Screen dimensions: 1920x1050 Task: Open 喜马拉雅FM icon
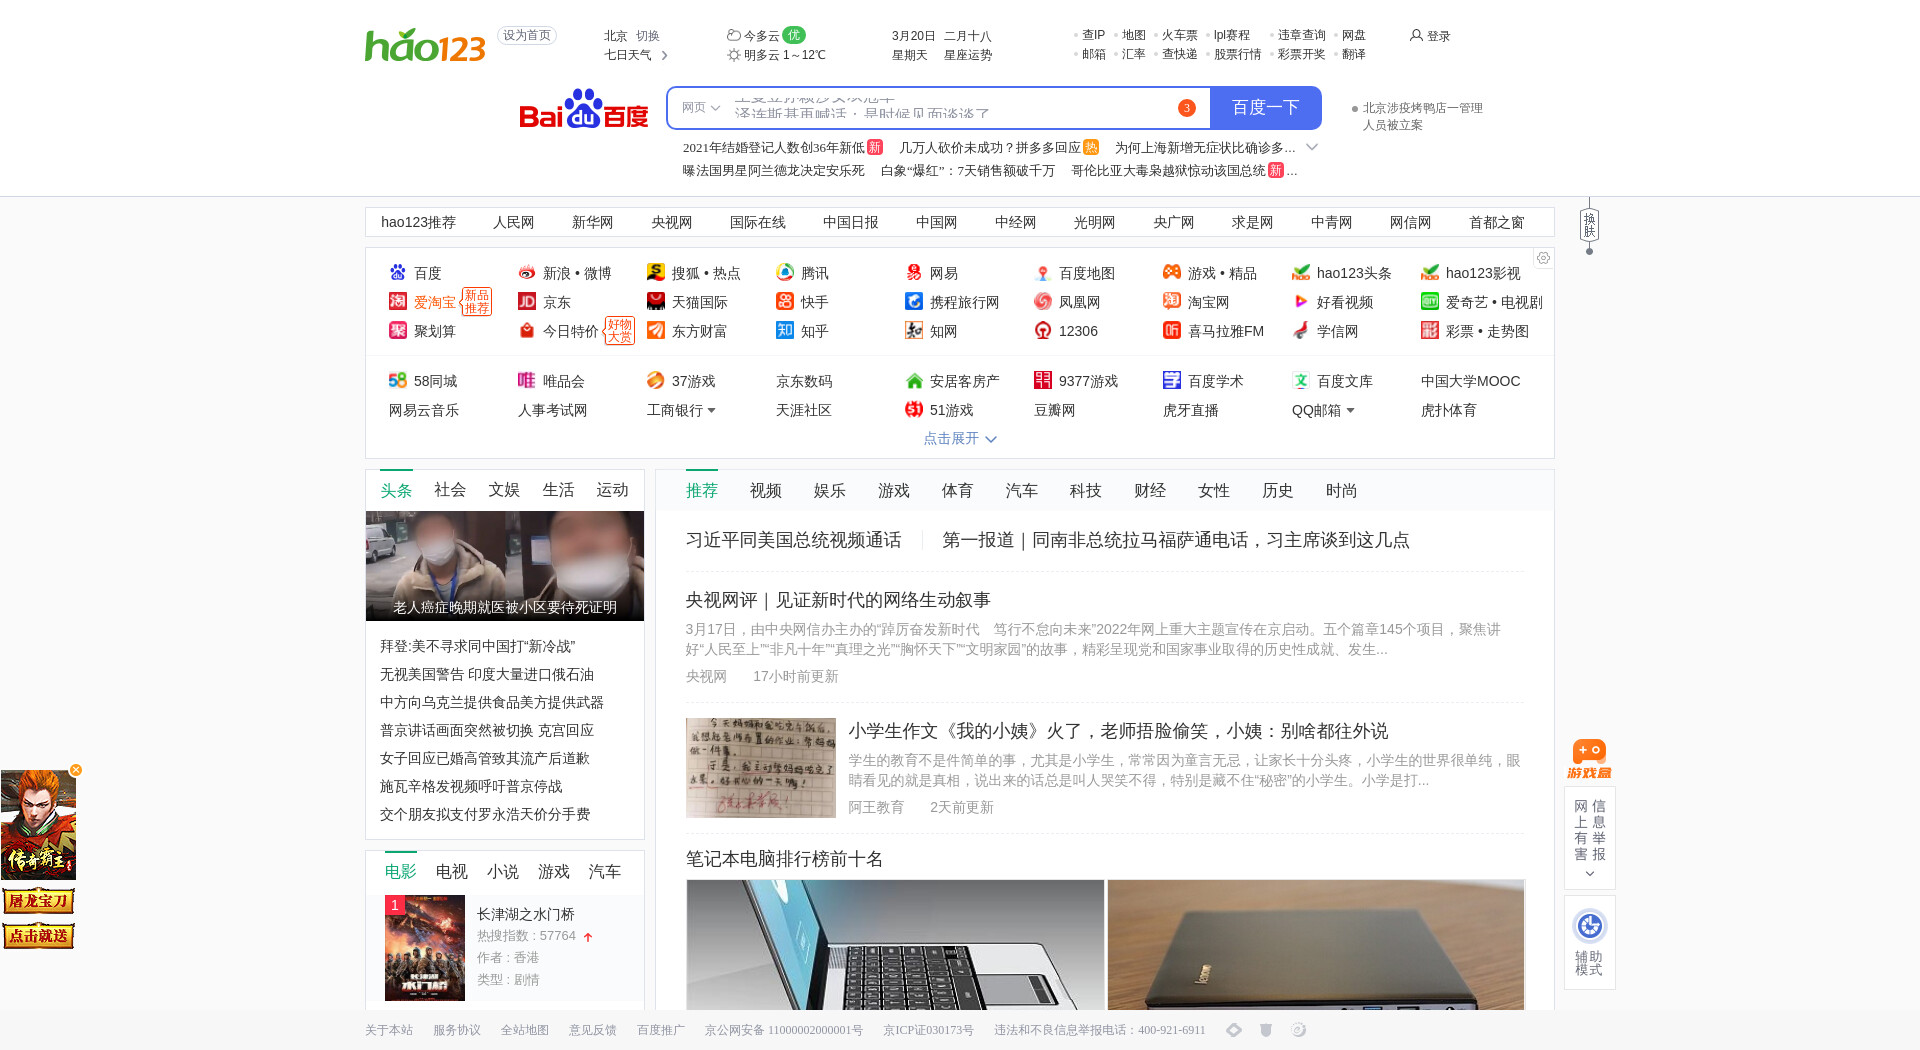[1172, 331]
